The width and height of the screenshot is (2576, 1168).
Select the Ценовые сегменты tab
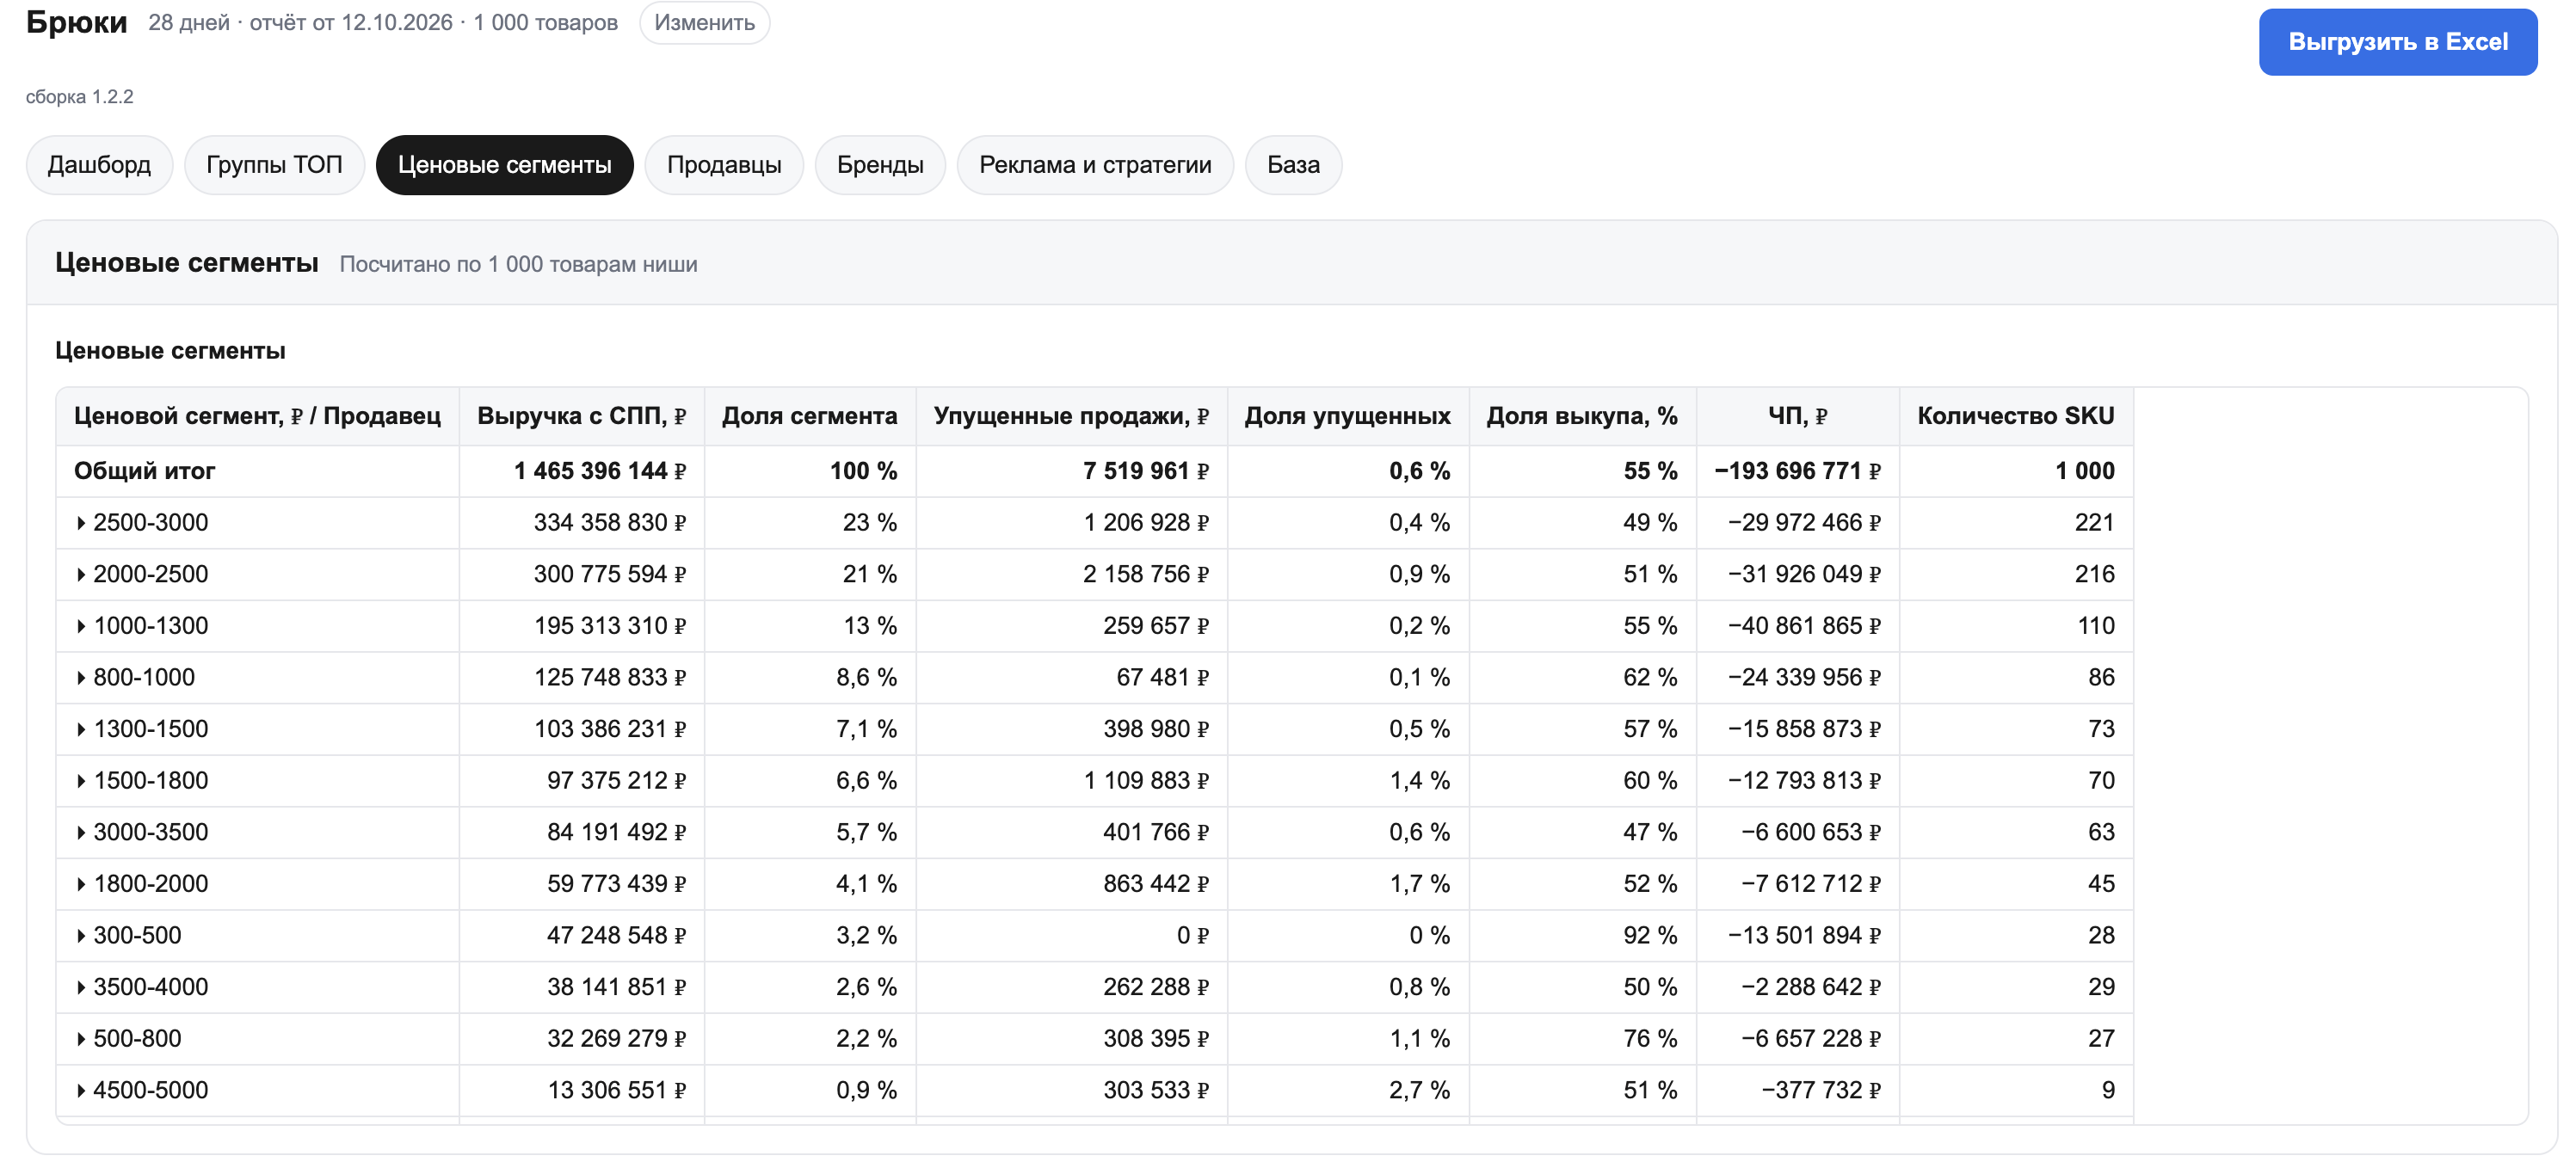(x=504, y=165)
